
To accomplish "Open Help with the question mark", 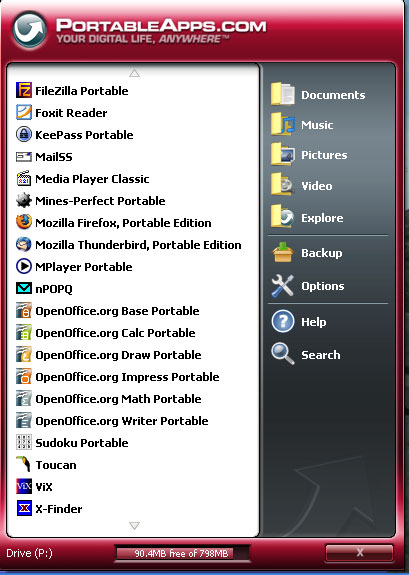I will pyautogui.click(x=299, y=322).
